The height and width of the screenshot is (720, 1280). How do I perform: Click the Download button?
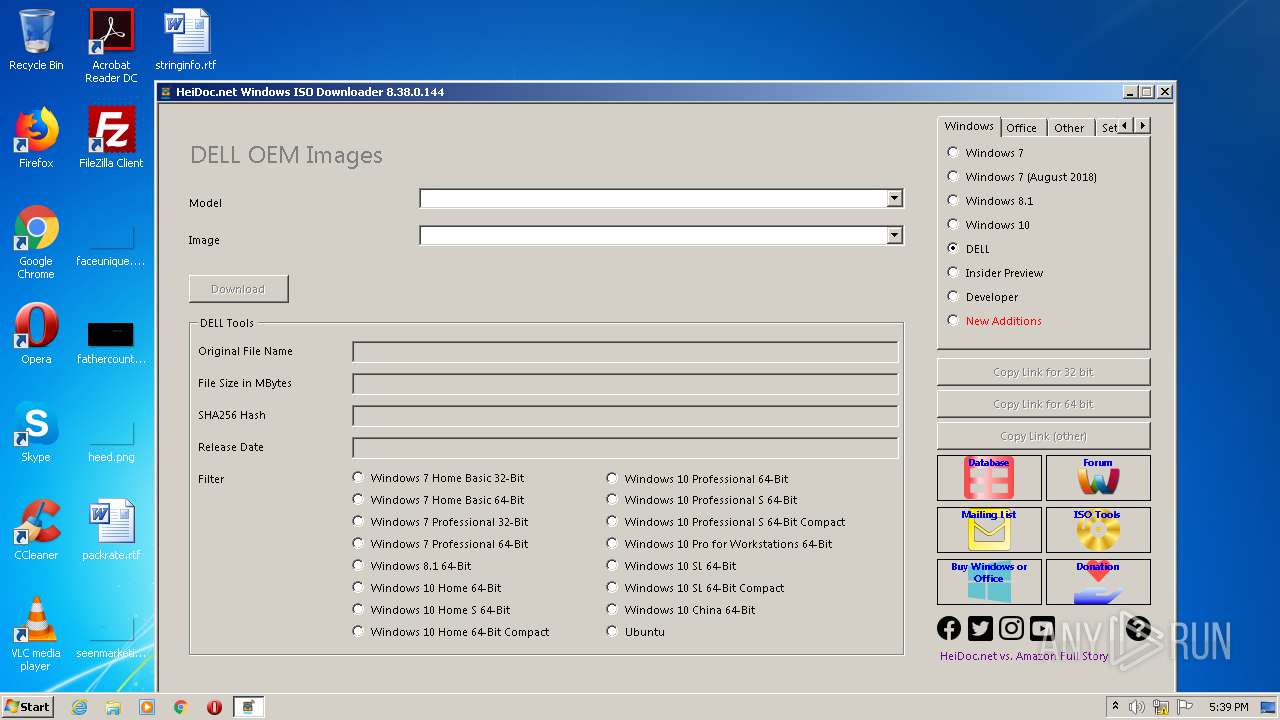click(x=238, y=289)
